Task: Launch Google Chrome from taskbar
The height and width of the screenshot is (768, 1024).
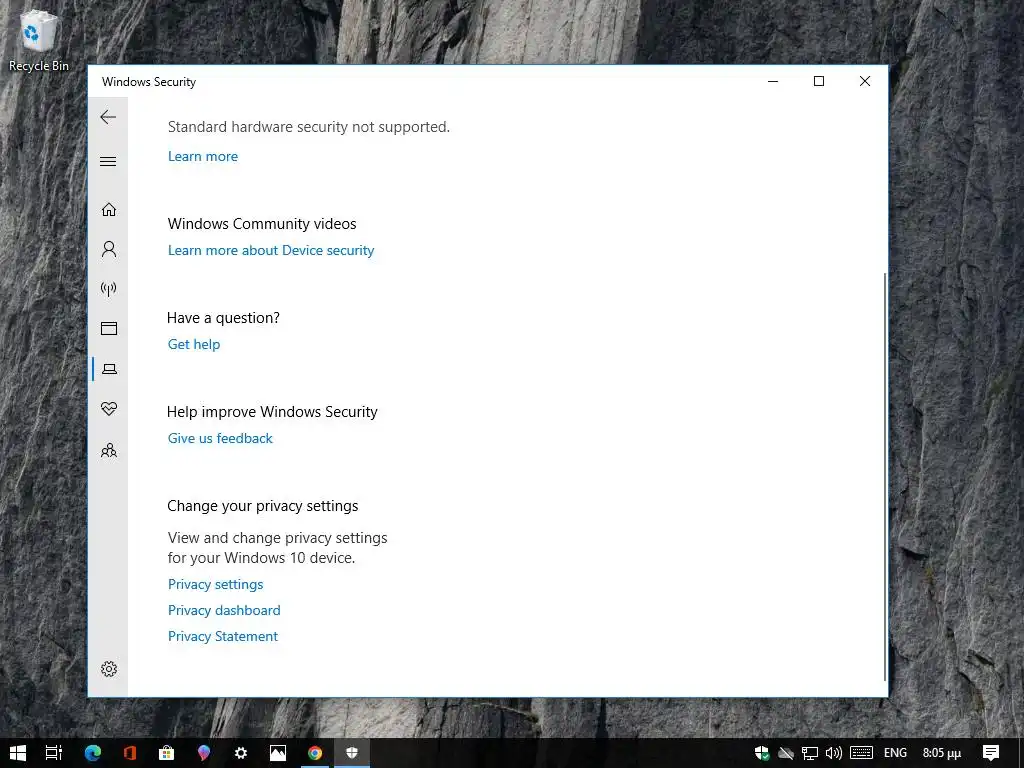Action: pyautogui.click(x=315, y=753)
